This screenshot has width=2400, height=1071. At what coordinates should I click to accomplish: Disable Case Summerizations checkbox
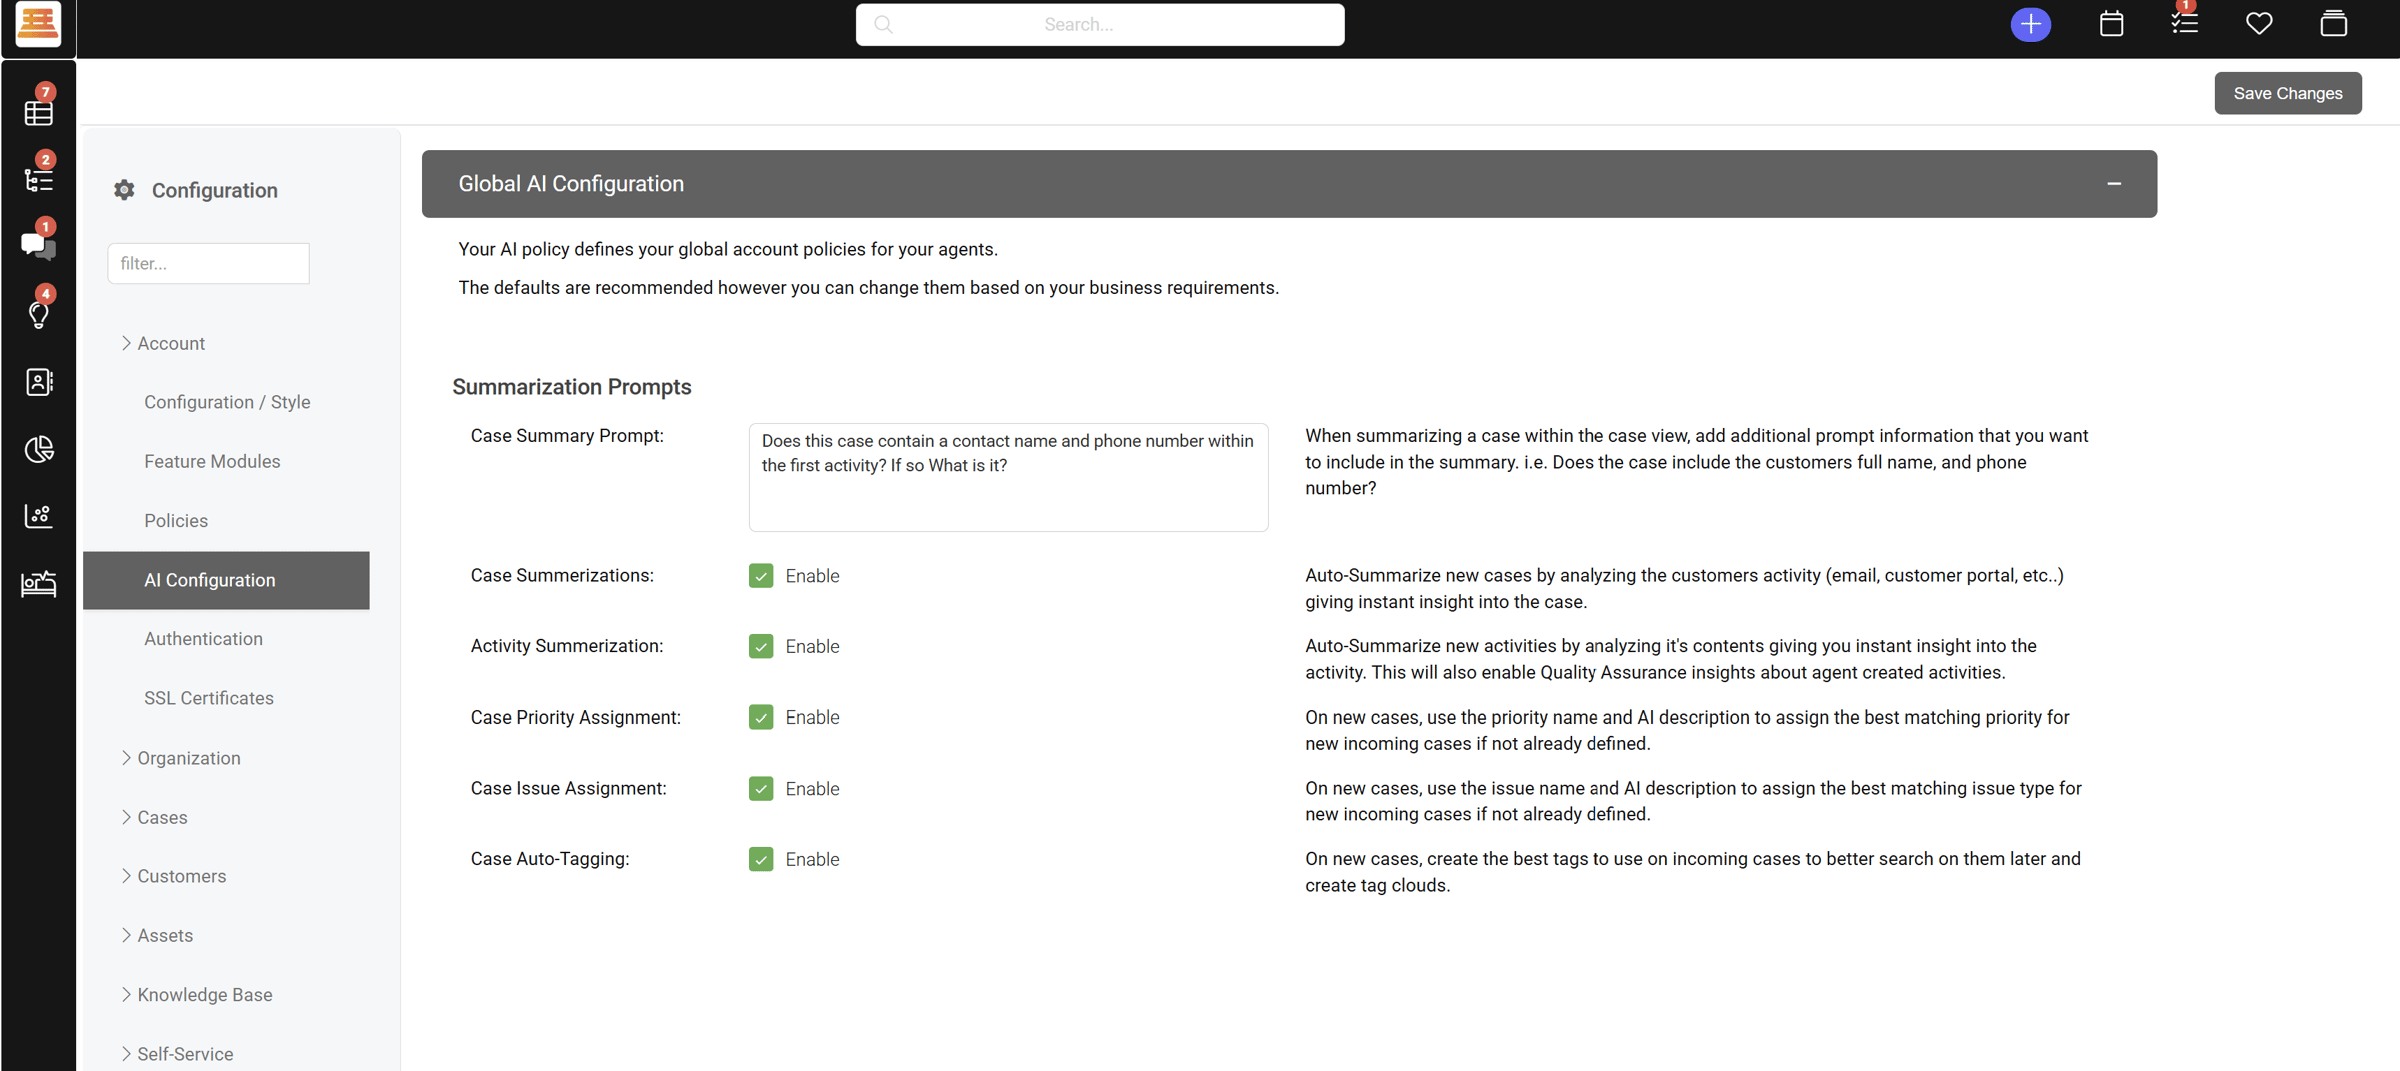(761, 576)
